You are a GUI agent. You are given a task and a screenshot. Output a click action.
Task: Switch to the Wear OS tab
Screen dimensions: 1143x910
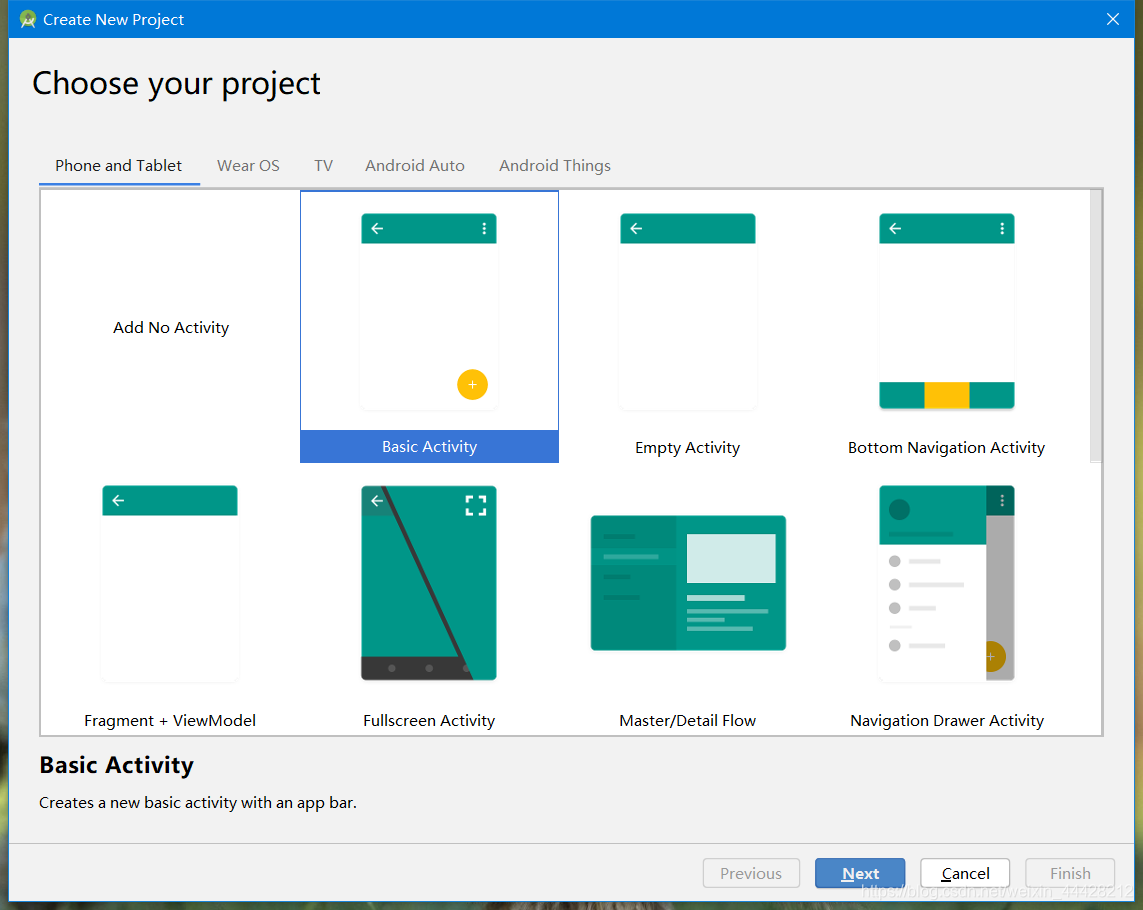[248, 166]
